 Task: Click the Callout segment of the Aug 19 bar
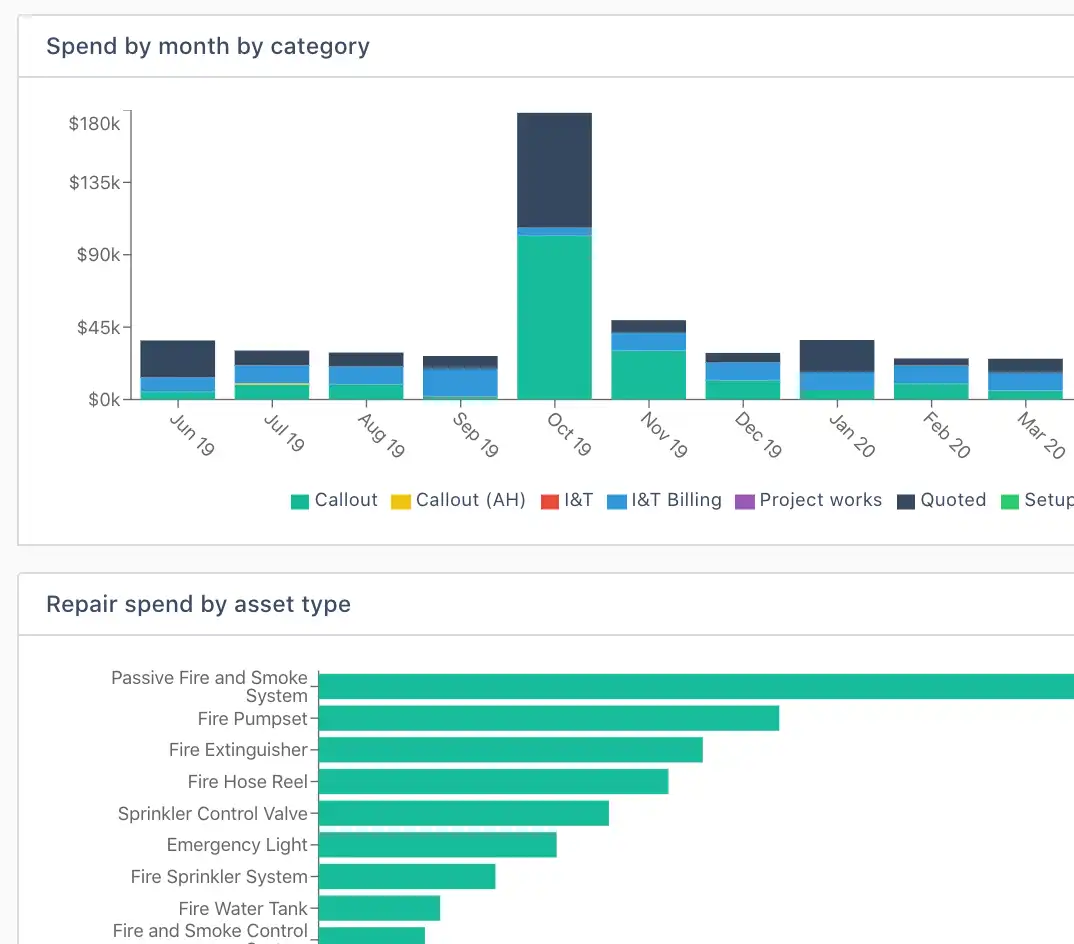point(366,392)
